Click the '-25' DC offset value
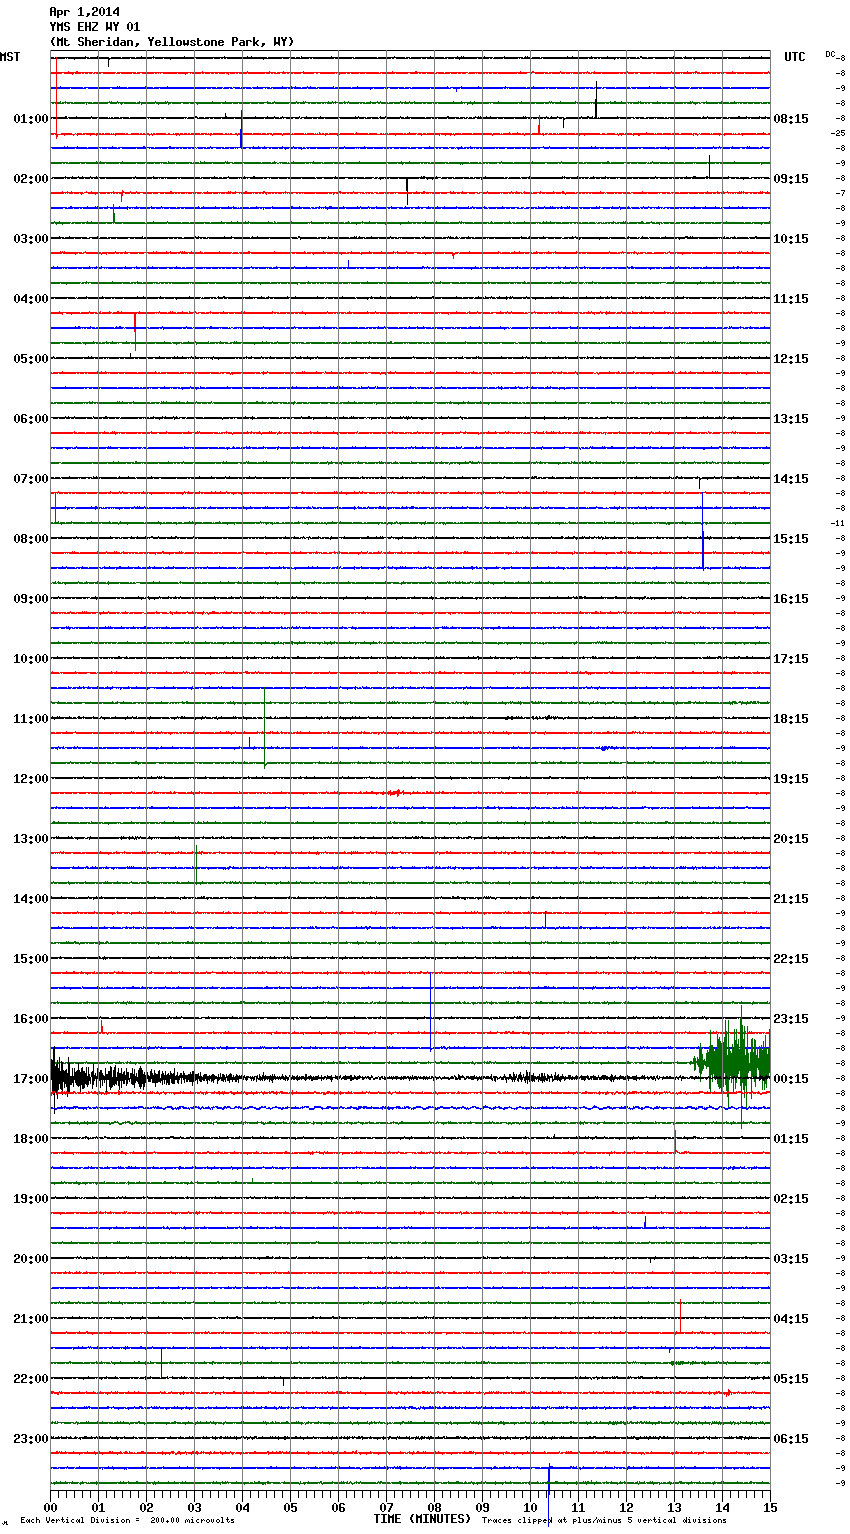Viewport: 850px width, 1534px height. coord(838,133)
